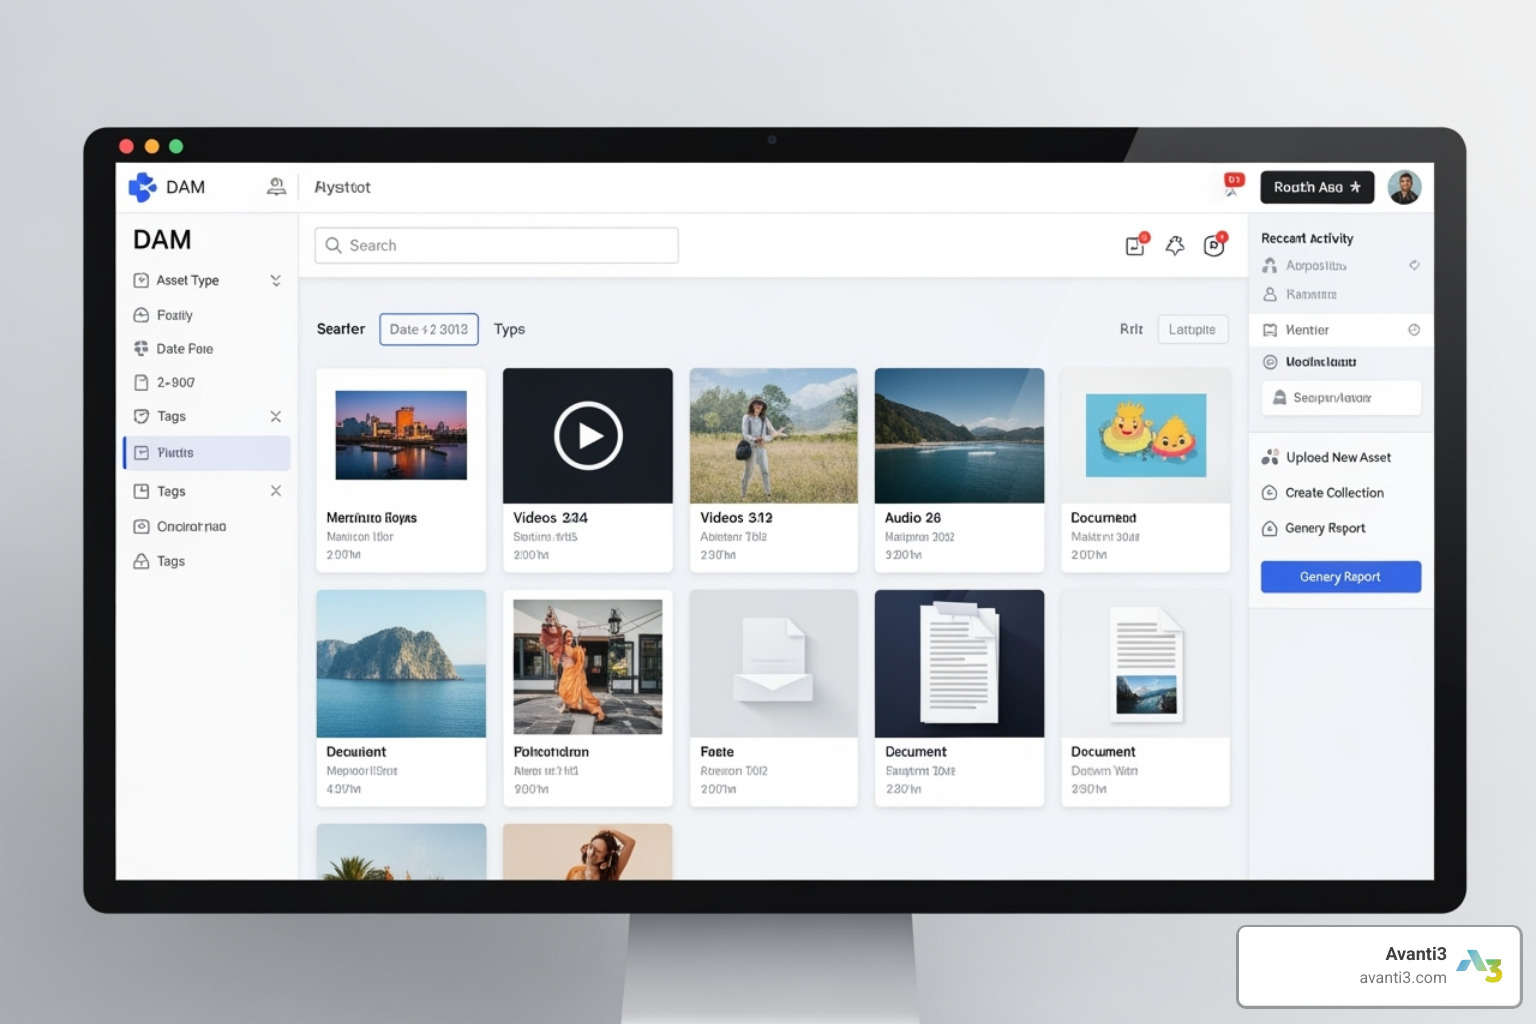Toggle the circle icon beside Hentier
The width and height of the screenshot is (1536, 1024).
coord(1414,330)
